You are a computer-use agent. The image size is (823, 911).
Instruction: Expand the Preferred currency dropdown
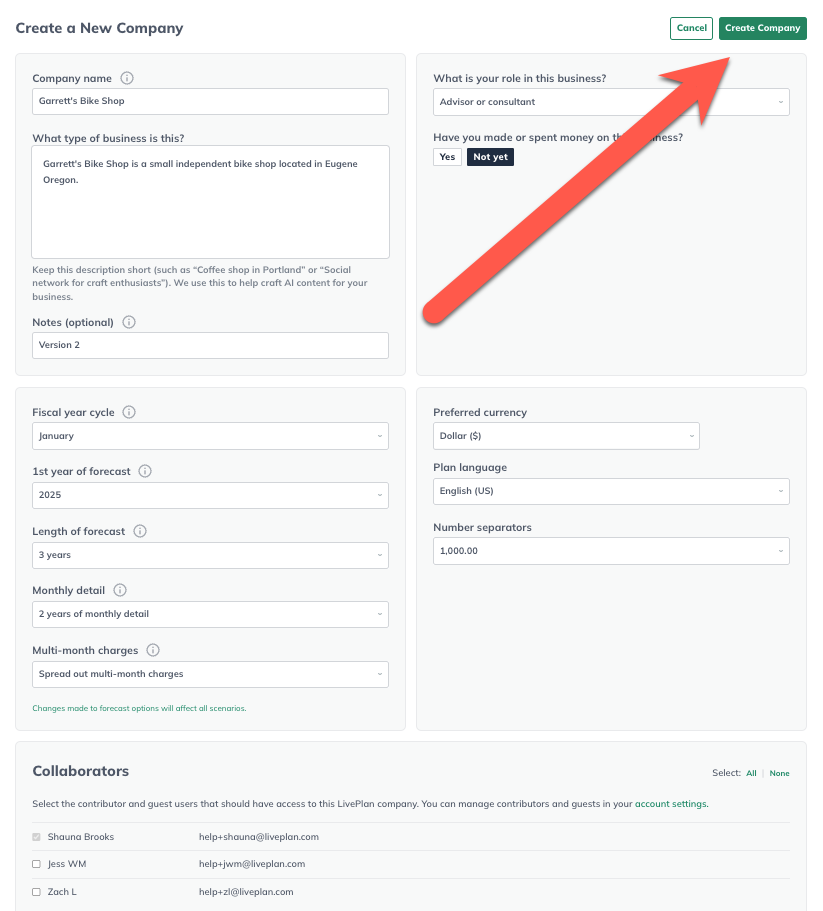[566, 436]
